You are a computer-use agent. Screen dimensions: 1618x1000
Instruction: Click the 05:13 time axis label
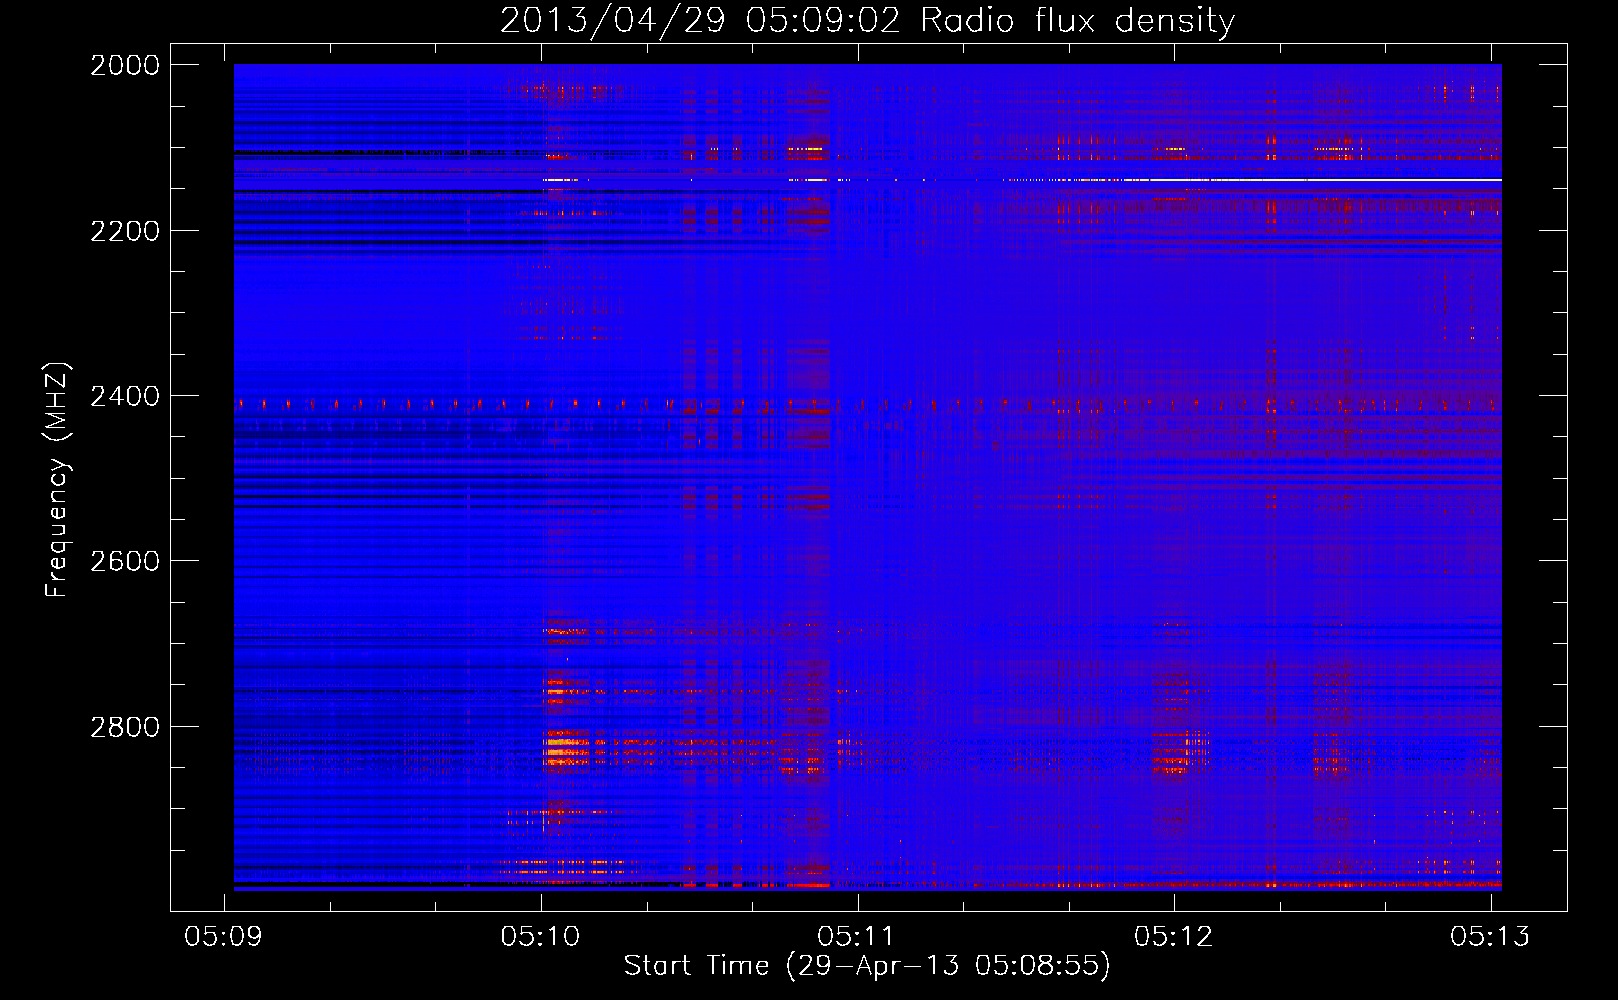pyautogui.click(x=1490, y=936)
